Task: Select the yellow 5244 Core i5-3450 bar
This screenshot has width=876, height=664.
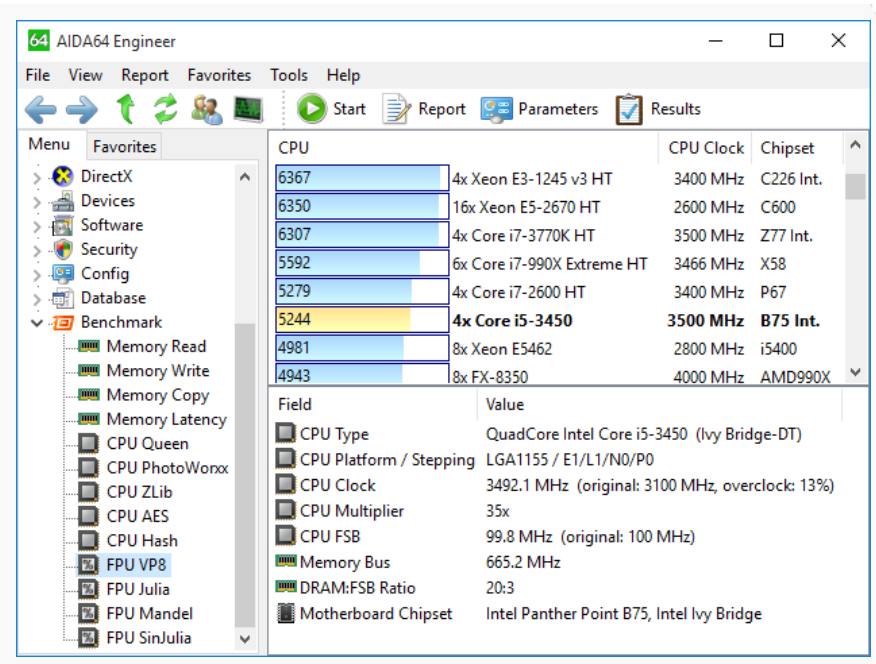Action: point(362,320)
